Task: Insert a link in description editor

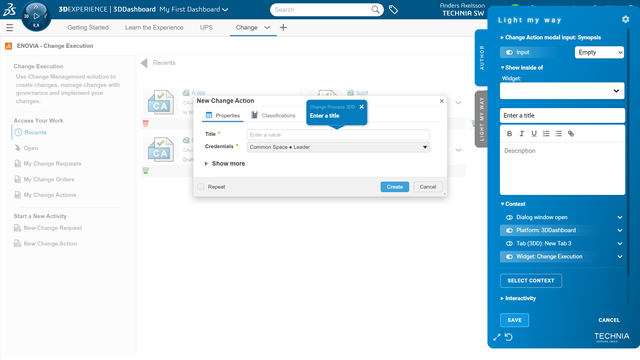Action: pos(571,133)
